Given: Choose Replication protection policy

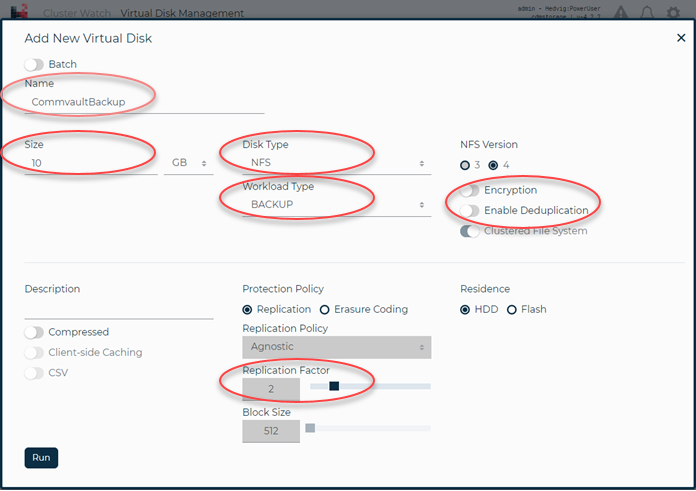Looking at the screenshot, I should 247,310.
